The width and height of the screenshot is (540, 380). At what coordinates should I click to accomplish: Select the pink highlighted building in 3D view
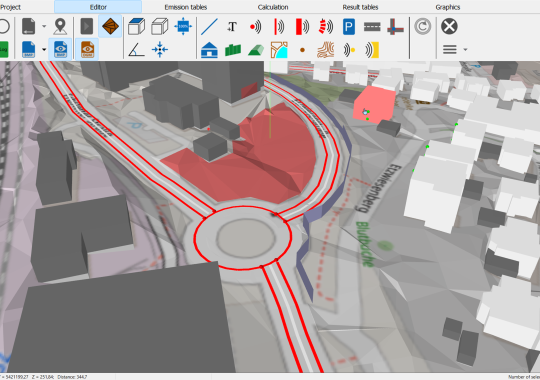(x=375, y=103)
